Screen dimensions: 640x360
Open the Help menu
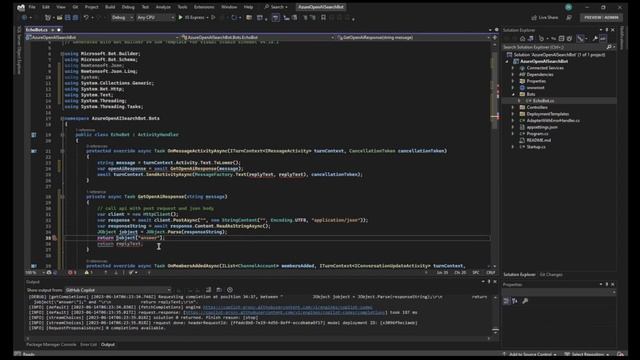[248, 7]
